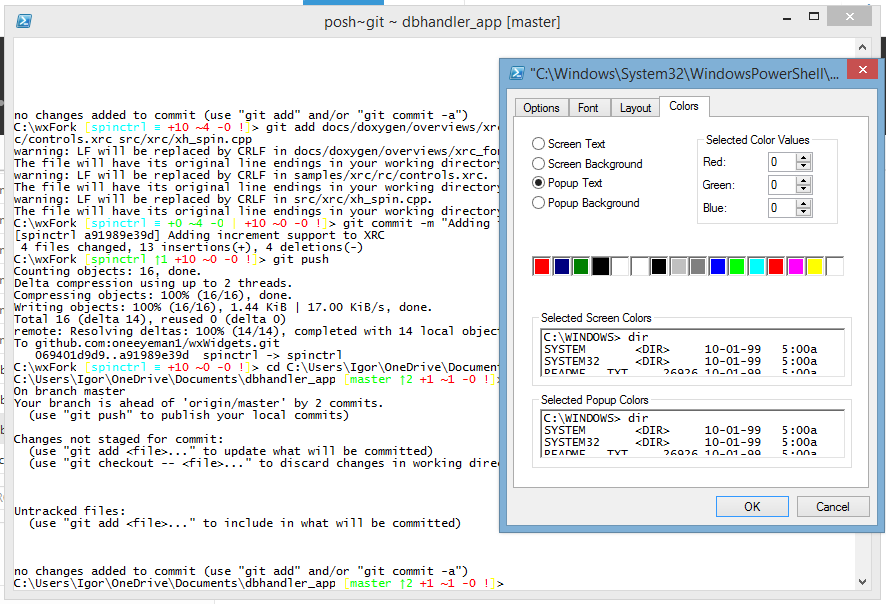Select the Screen Background radio button
This screenshot has height=604, width=886.
pyautogui.click(x=538, y=163)
